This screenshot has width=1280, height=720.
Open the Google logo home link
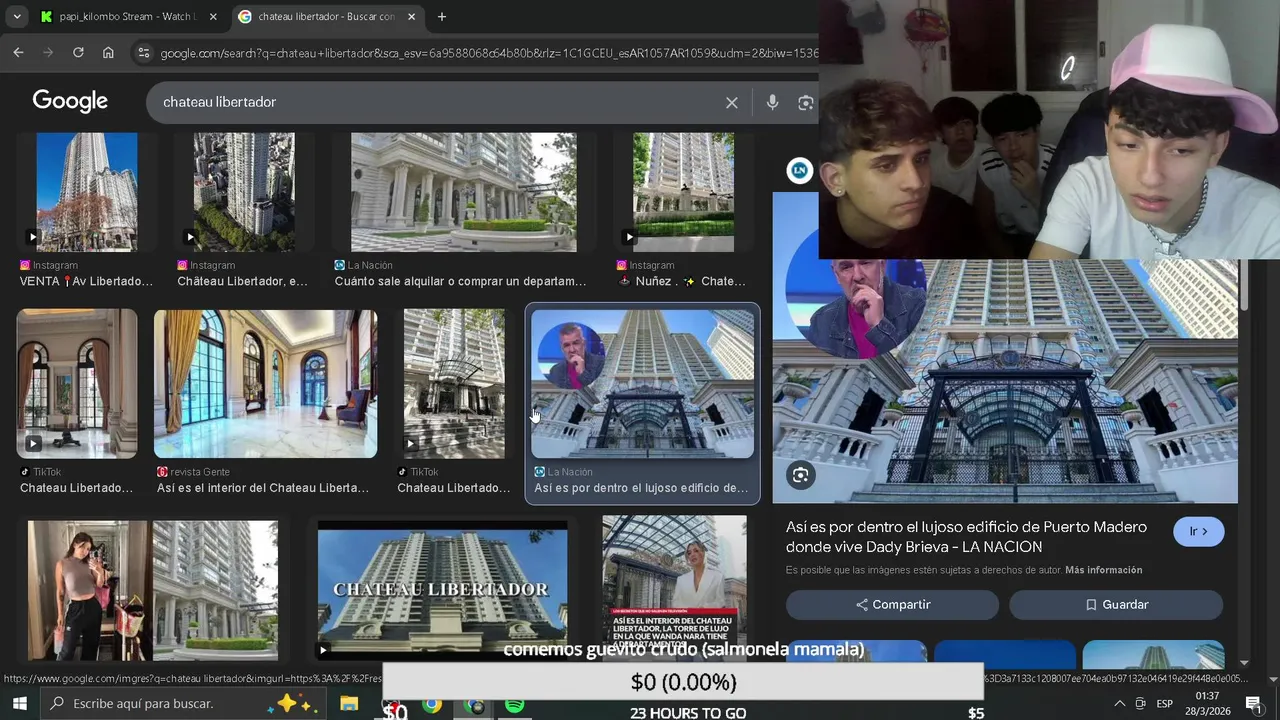point(70,101)
